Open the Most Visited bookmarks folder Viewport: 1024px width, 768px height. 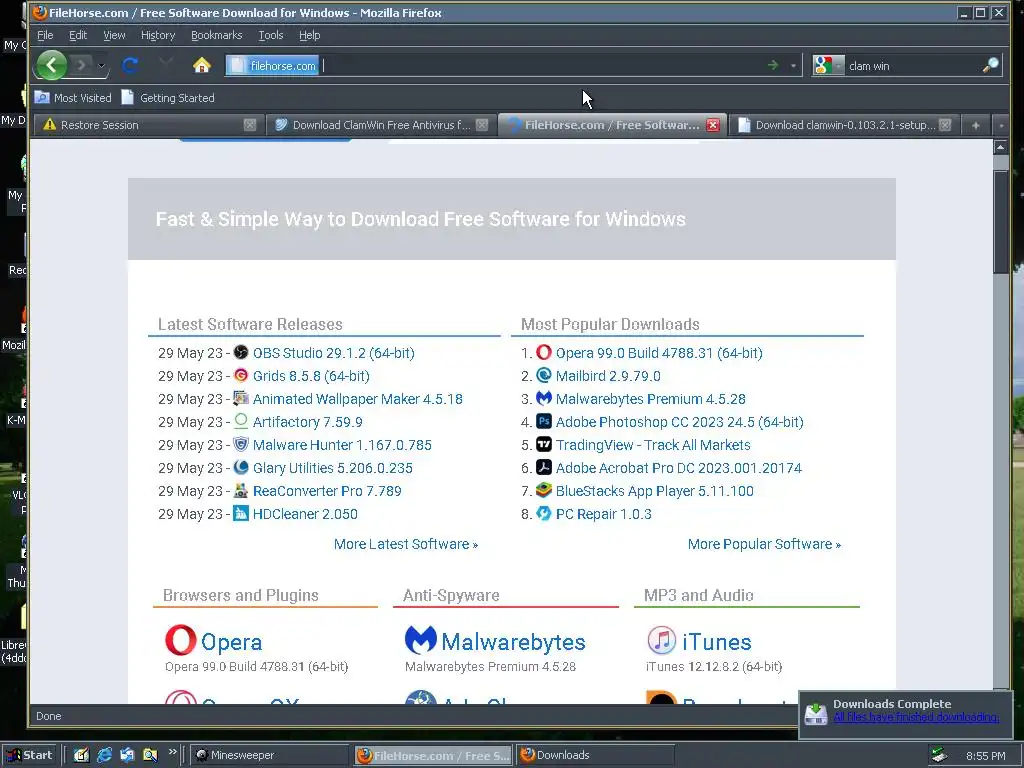click(x=72, y=98)
